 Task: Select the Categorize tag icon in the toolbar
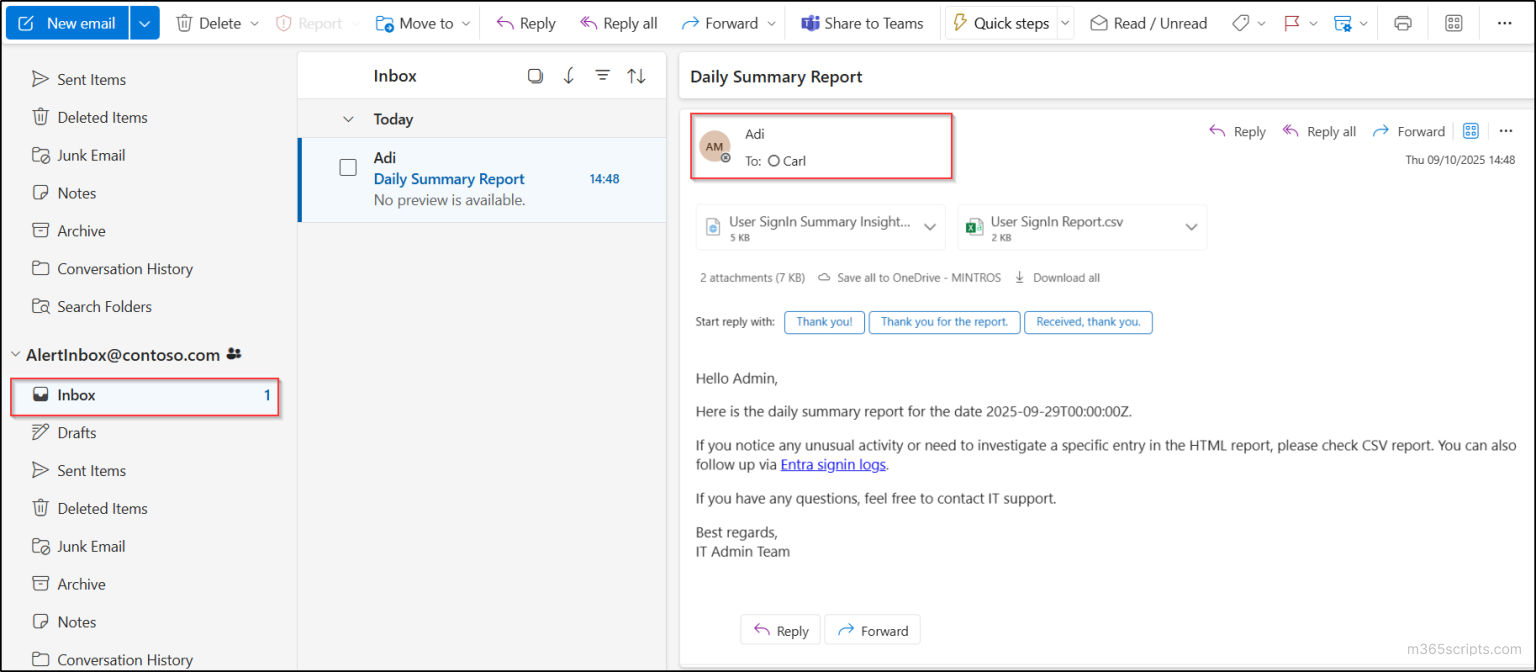point(1241,22)
